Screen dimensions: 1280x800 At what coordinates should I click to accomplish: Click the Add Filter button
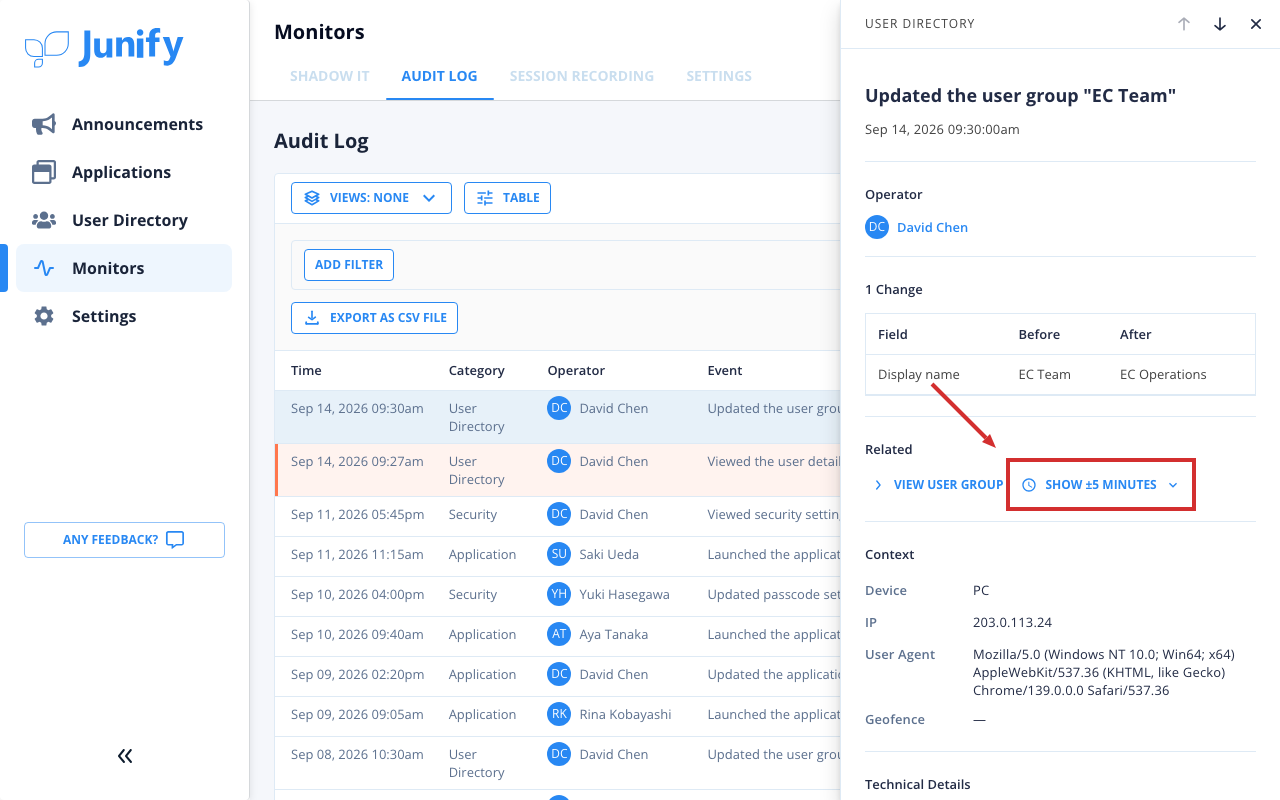point(349,265)
